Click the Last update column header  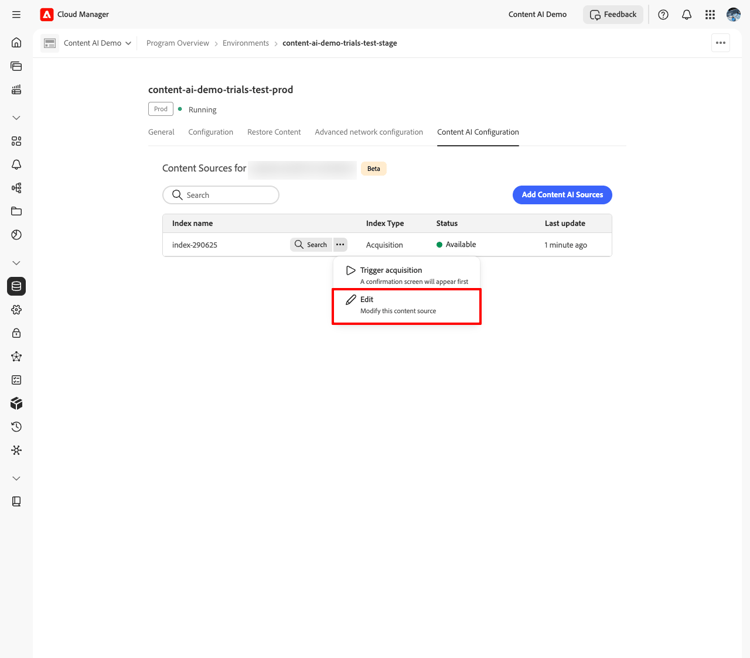pyautogui.click(x=565, y=223)
